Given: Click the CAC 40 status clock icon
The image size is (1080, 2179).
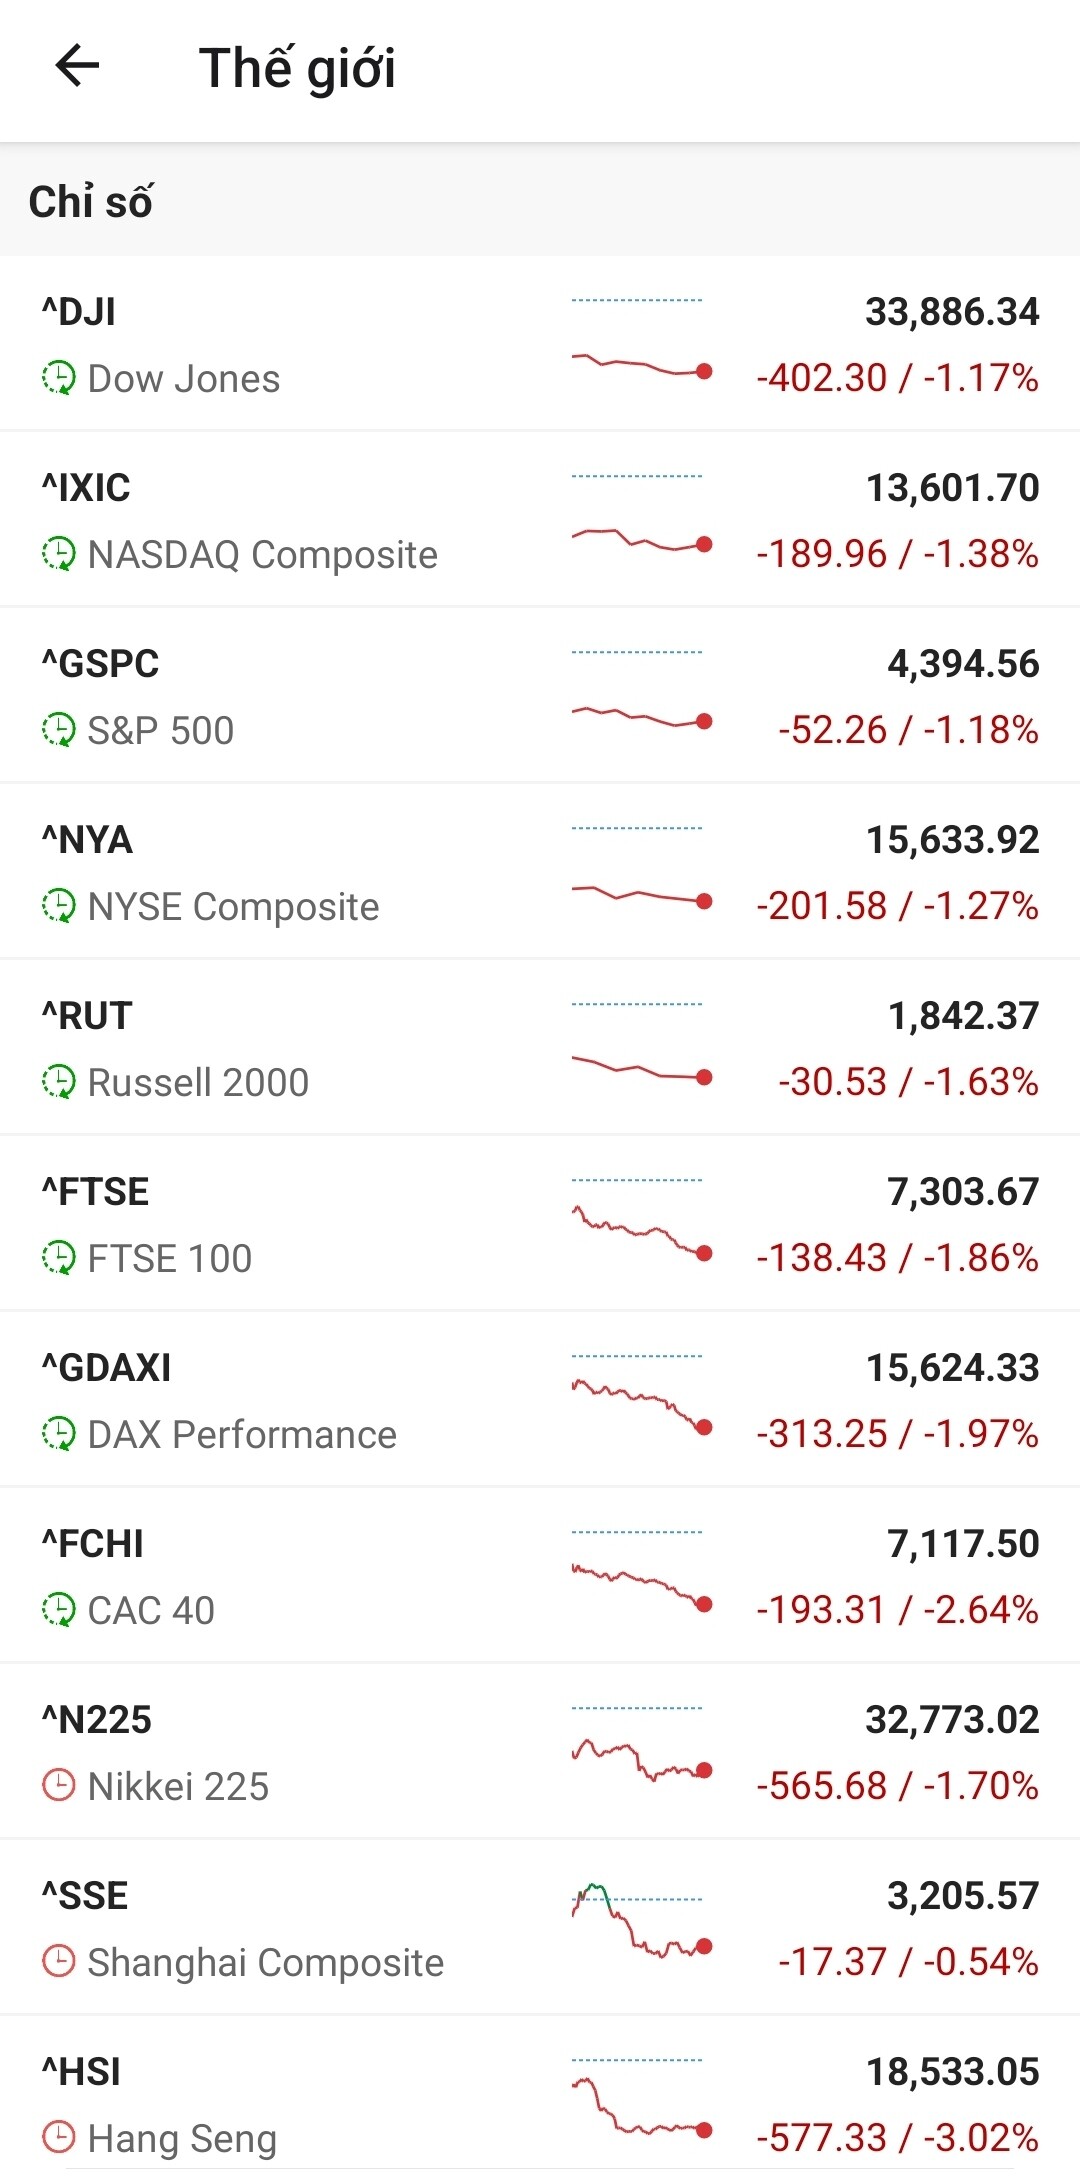Looking at the screenshot, I should (x=58, y=1610).
